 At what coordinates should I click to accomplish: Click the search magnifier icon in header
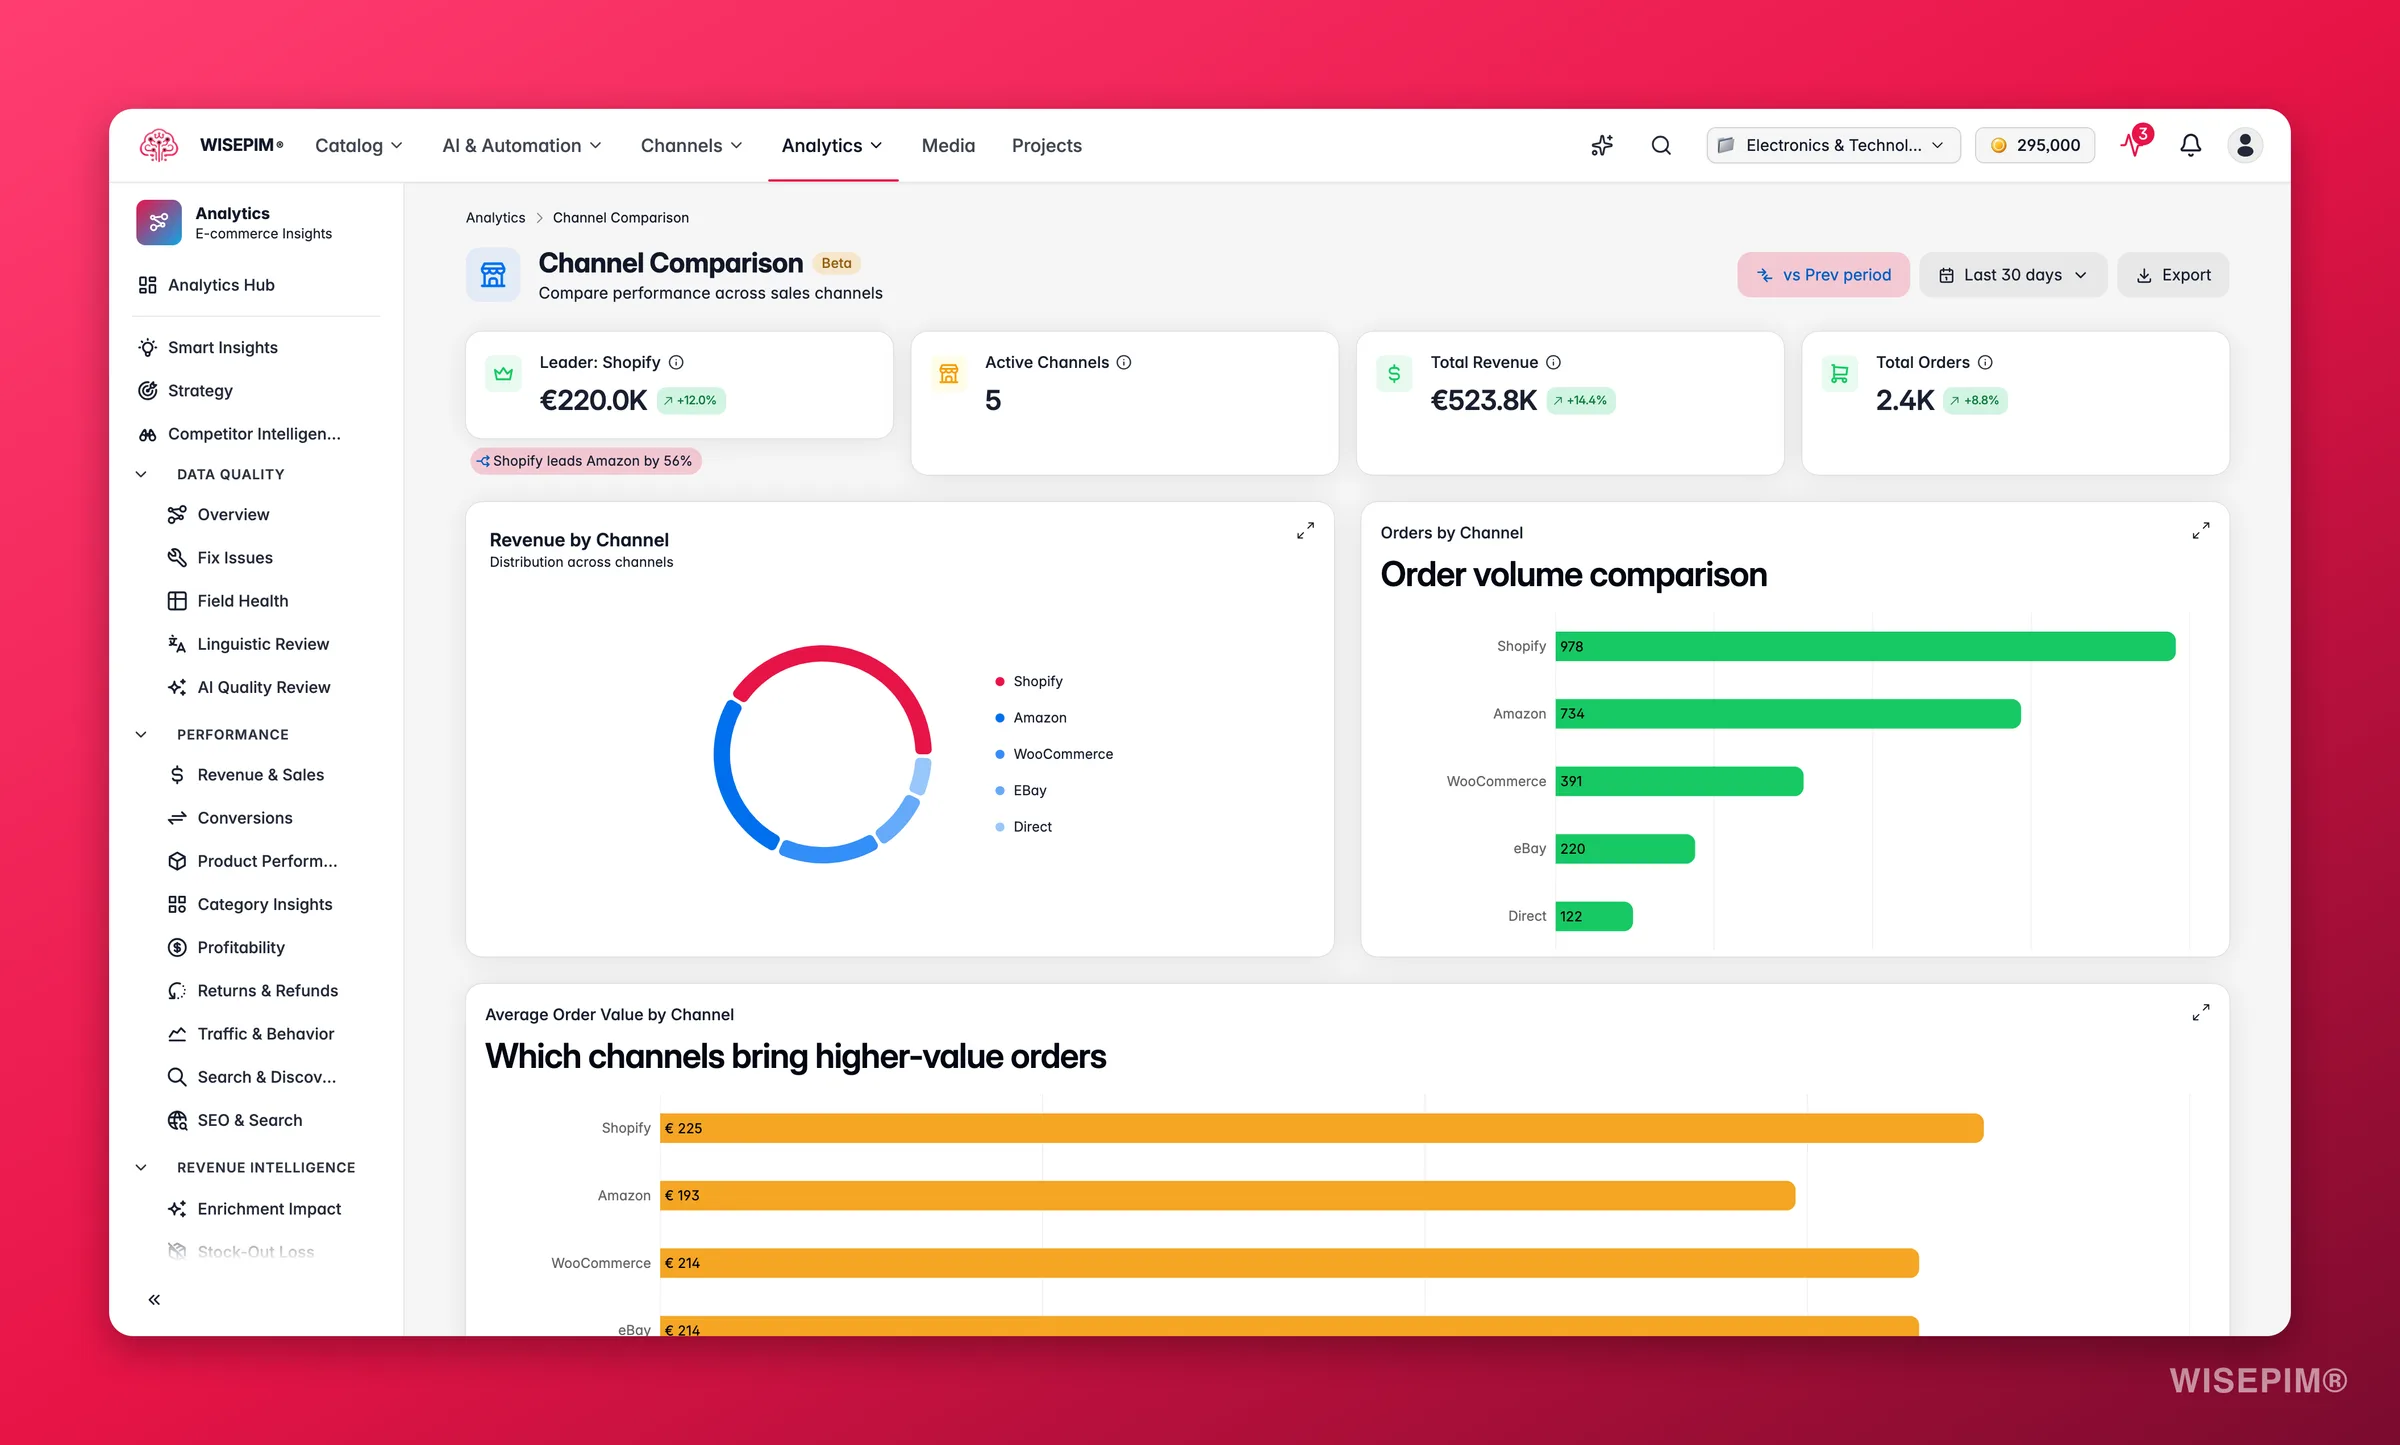point(1661,146)
